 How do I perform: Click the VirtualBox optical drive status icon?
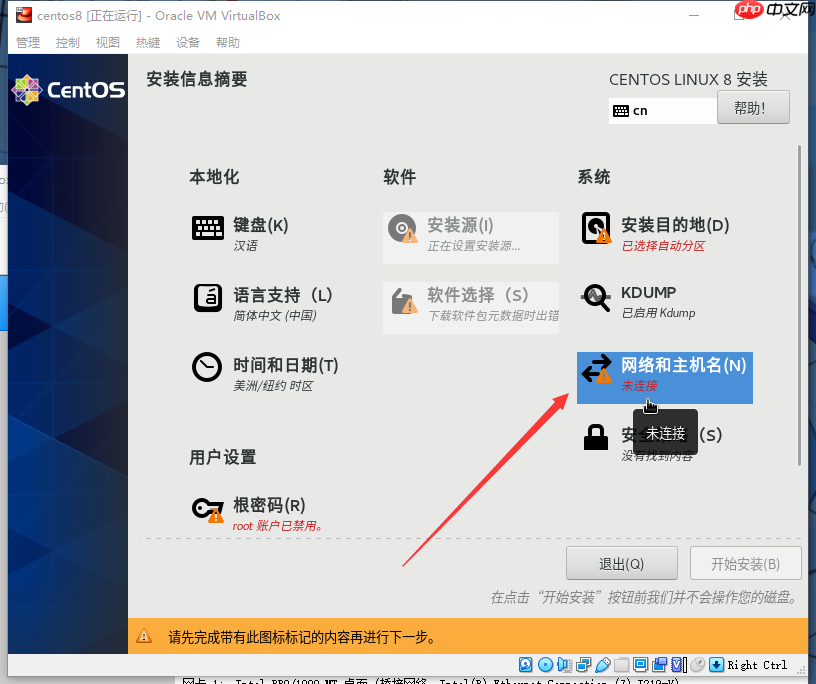545,664
